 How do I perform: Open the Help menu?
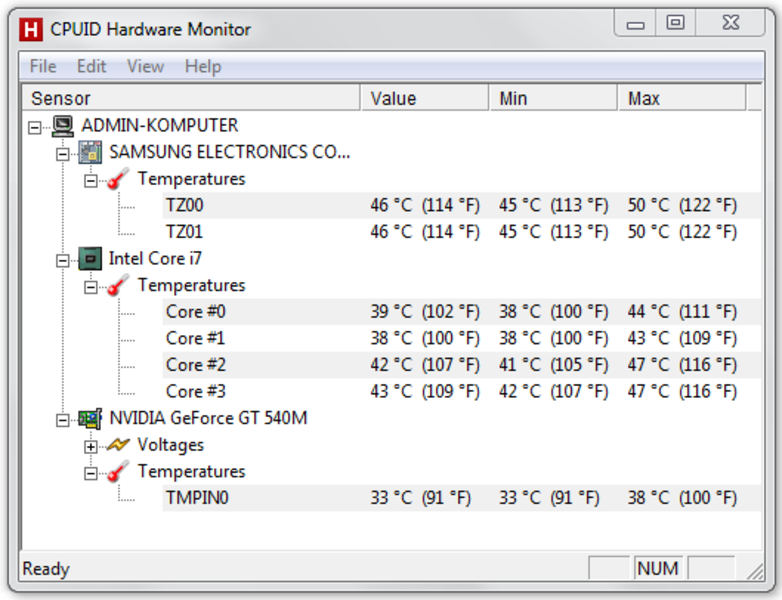203,66
